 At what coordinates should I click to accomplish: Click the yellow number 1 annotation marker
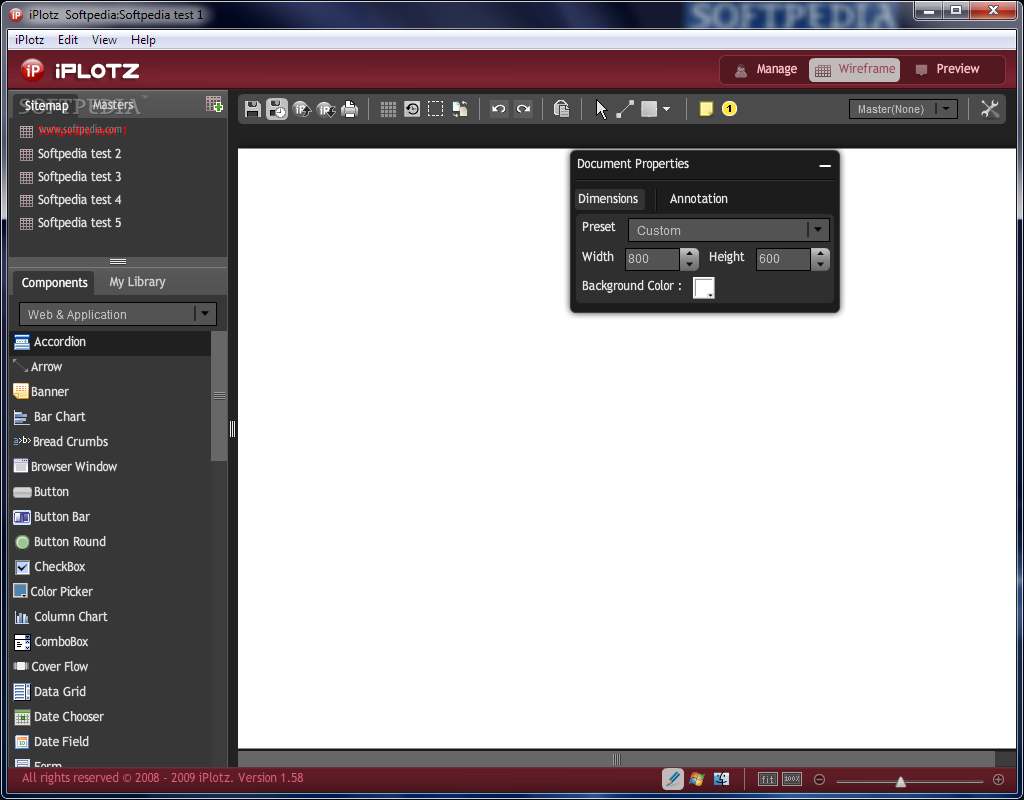729,109
